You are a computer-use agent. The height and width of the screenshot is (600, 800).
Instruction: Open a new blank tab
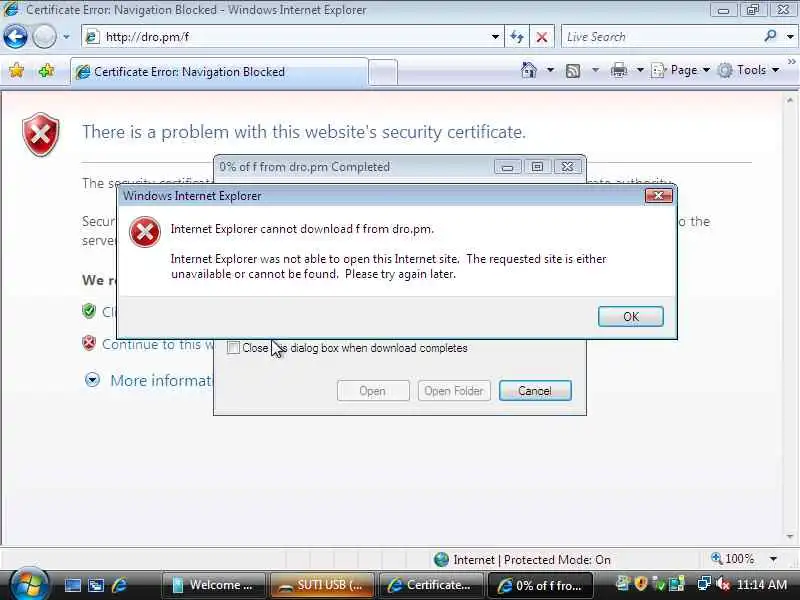pos(383,72)
